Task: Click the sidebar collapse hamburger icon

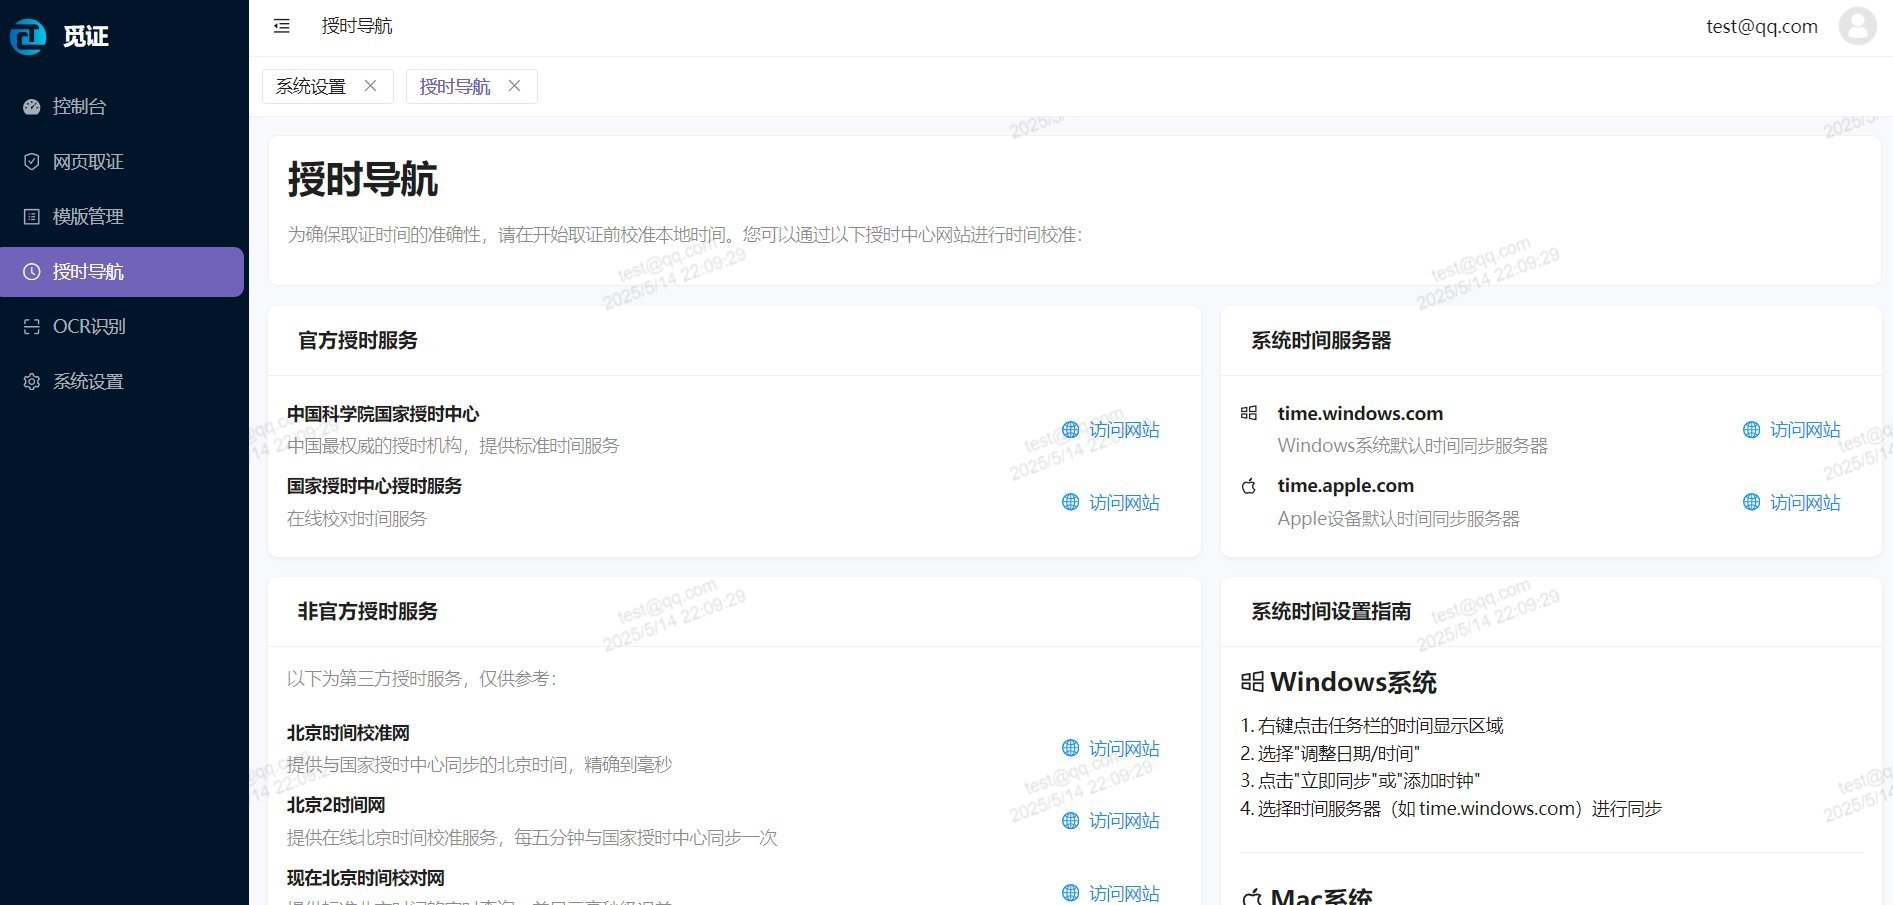Action: point(282,26)
